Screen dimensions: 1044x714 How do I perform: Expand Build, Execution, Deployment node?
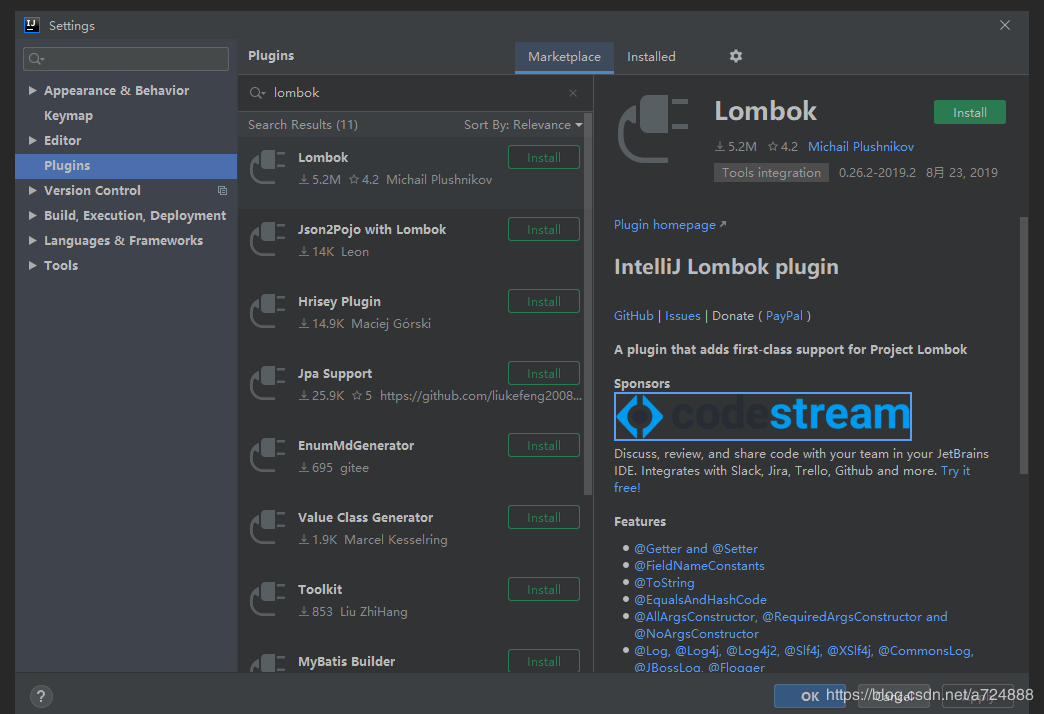[x=32, y=215]
